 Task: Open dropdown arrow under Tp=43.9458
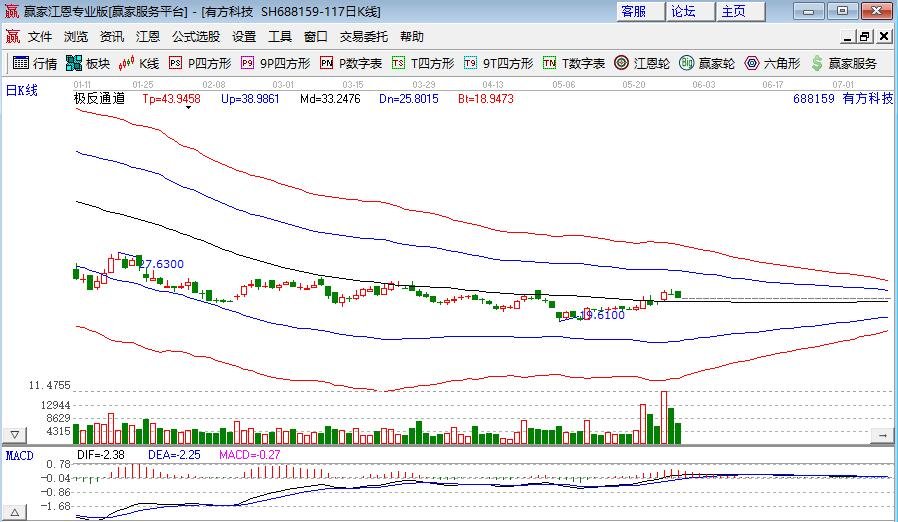[188, 108]
